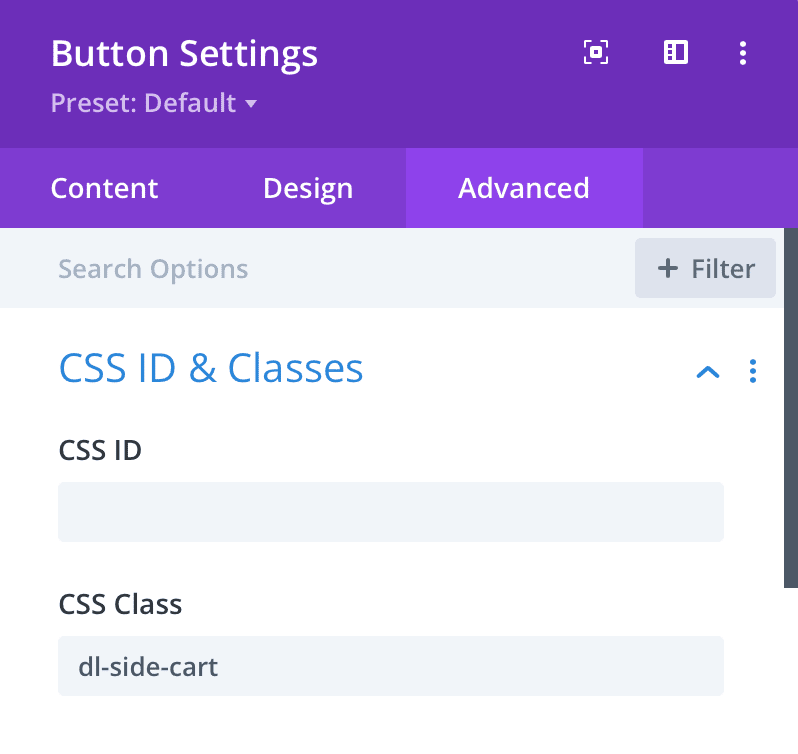Image resolution: width=798 pixels, height=754 pixels.
Task: Click the plus icon beside Filter
Action: (668, 268)
